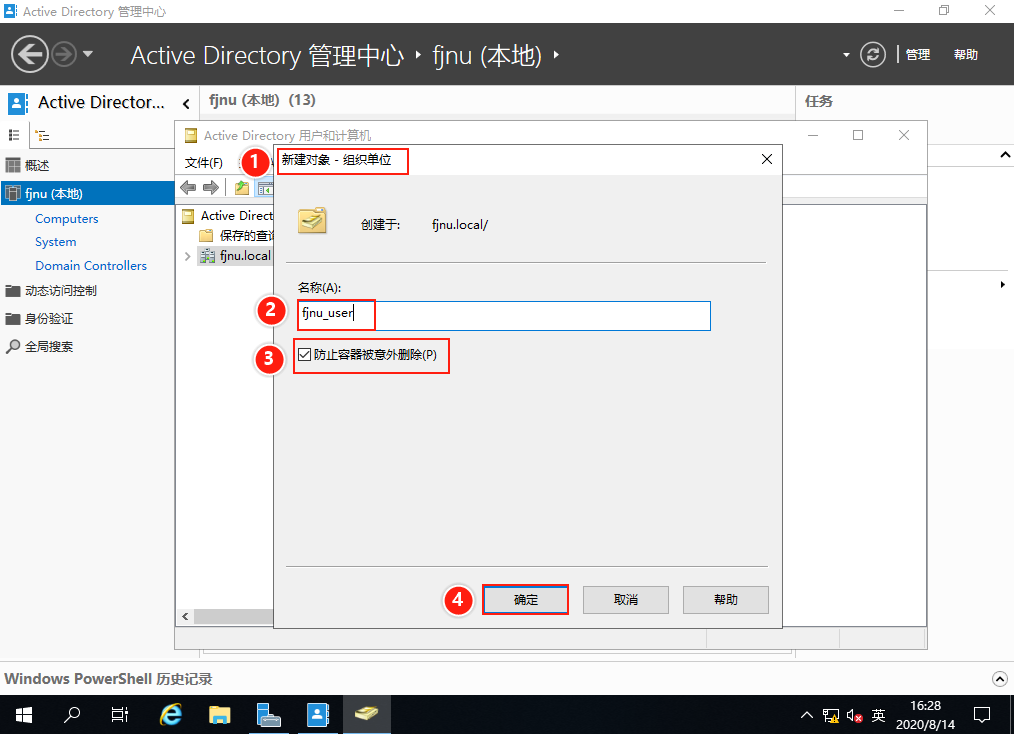Click the forward navigation arrow in header

(x=64, y=54)
